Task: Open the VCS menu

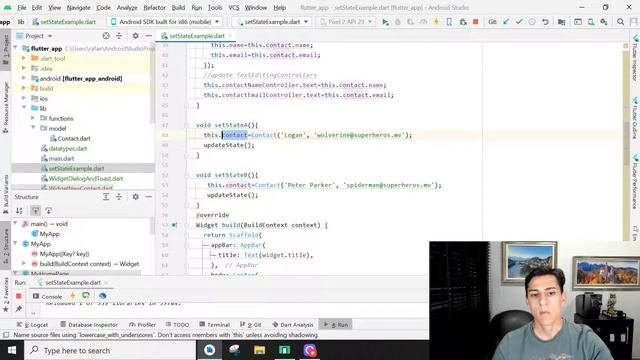Action: tap(233, 7)
